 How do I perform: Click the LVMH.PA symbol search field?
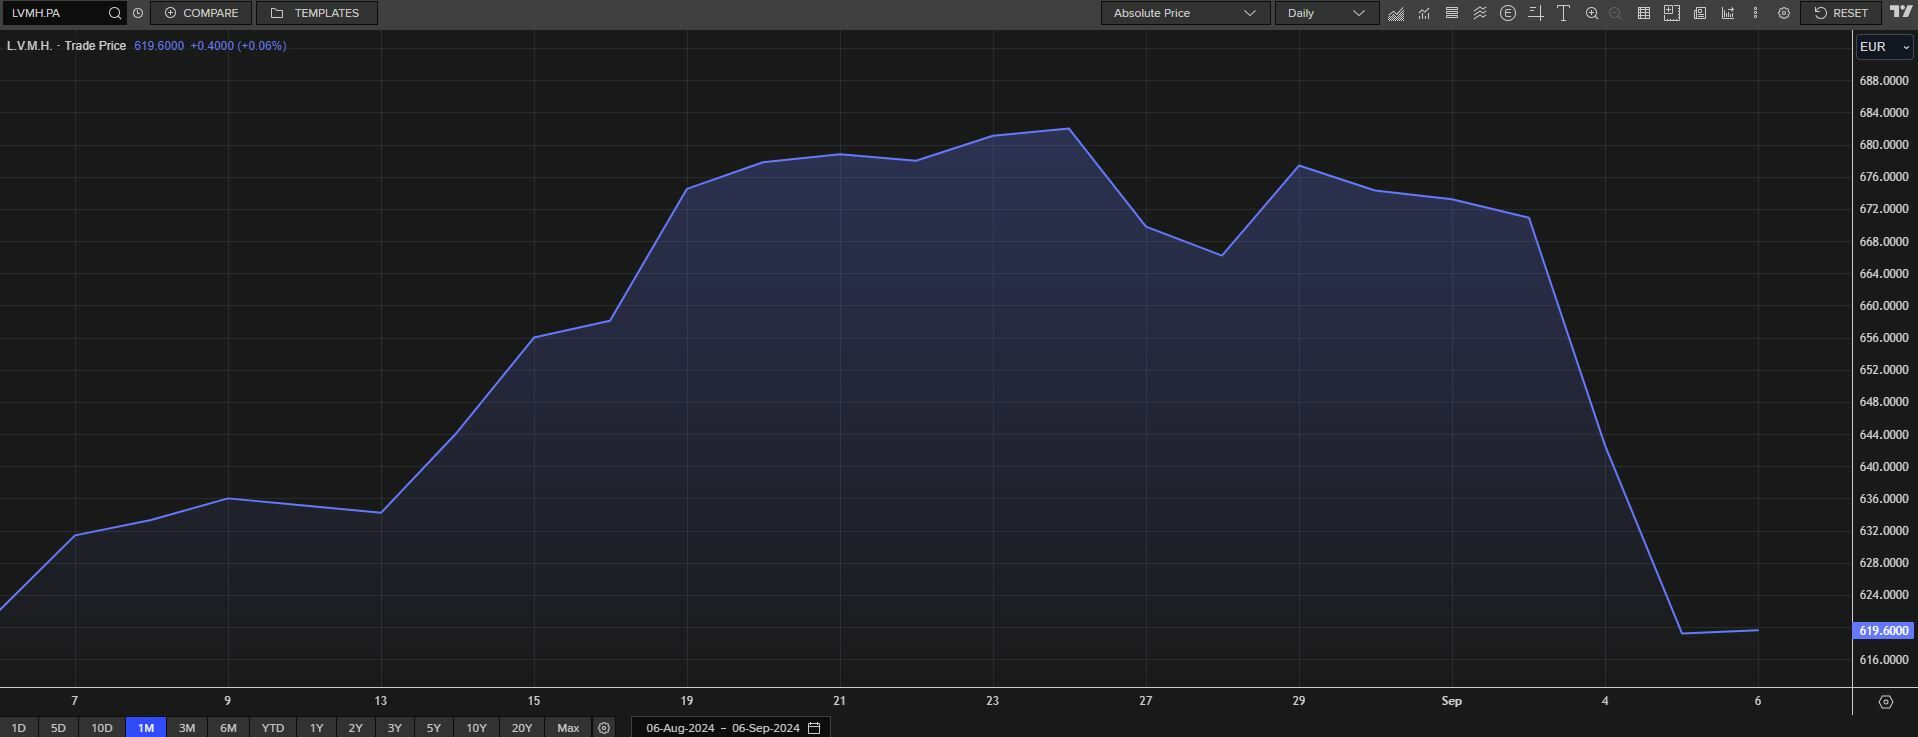point(55,13)
